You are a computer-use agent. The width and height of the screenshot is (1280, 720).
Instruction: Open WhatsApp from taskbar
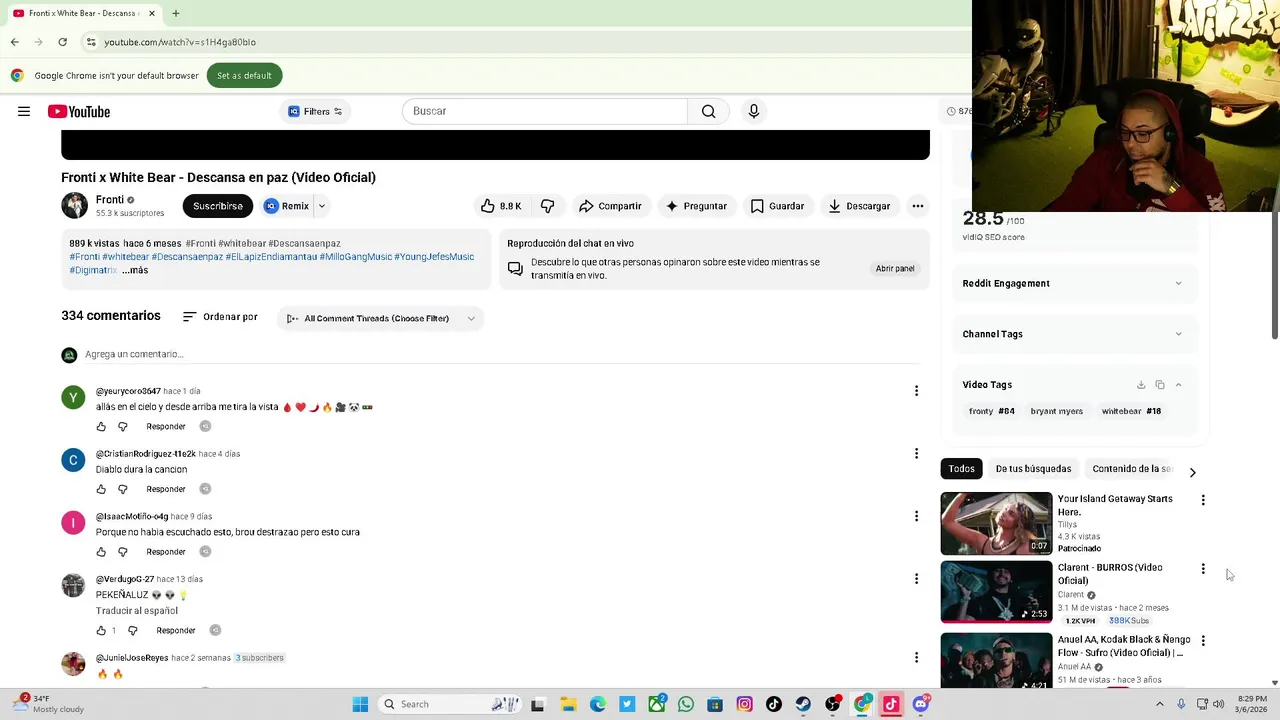(685, 705)
